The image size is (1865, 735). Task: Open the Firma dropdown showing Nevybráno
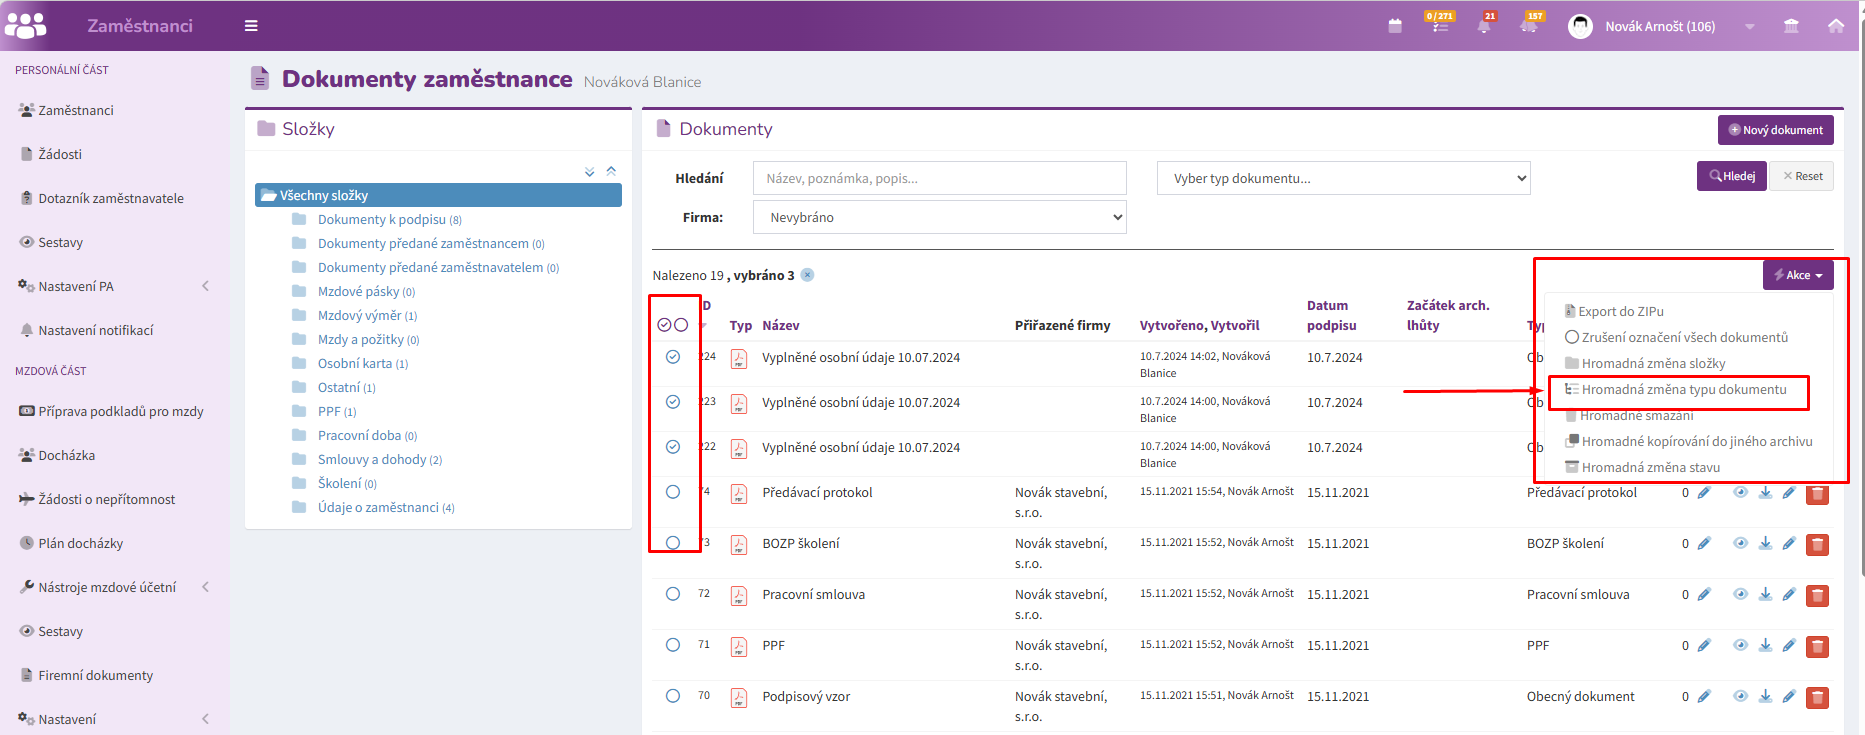tap(939, 217)
